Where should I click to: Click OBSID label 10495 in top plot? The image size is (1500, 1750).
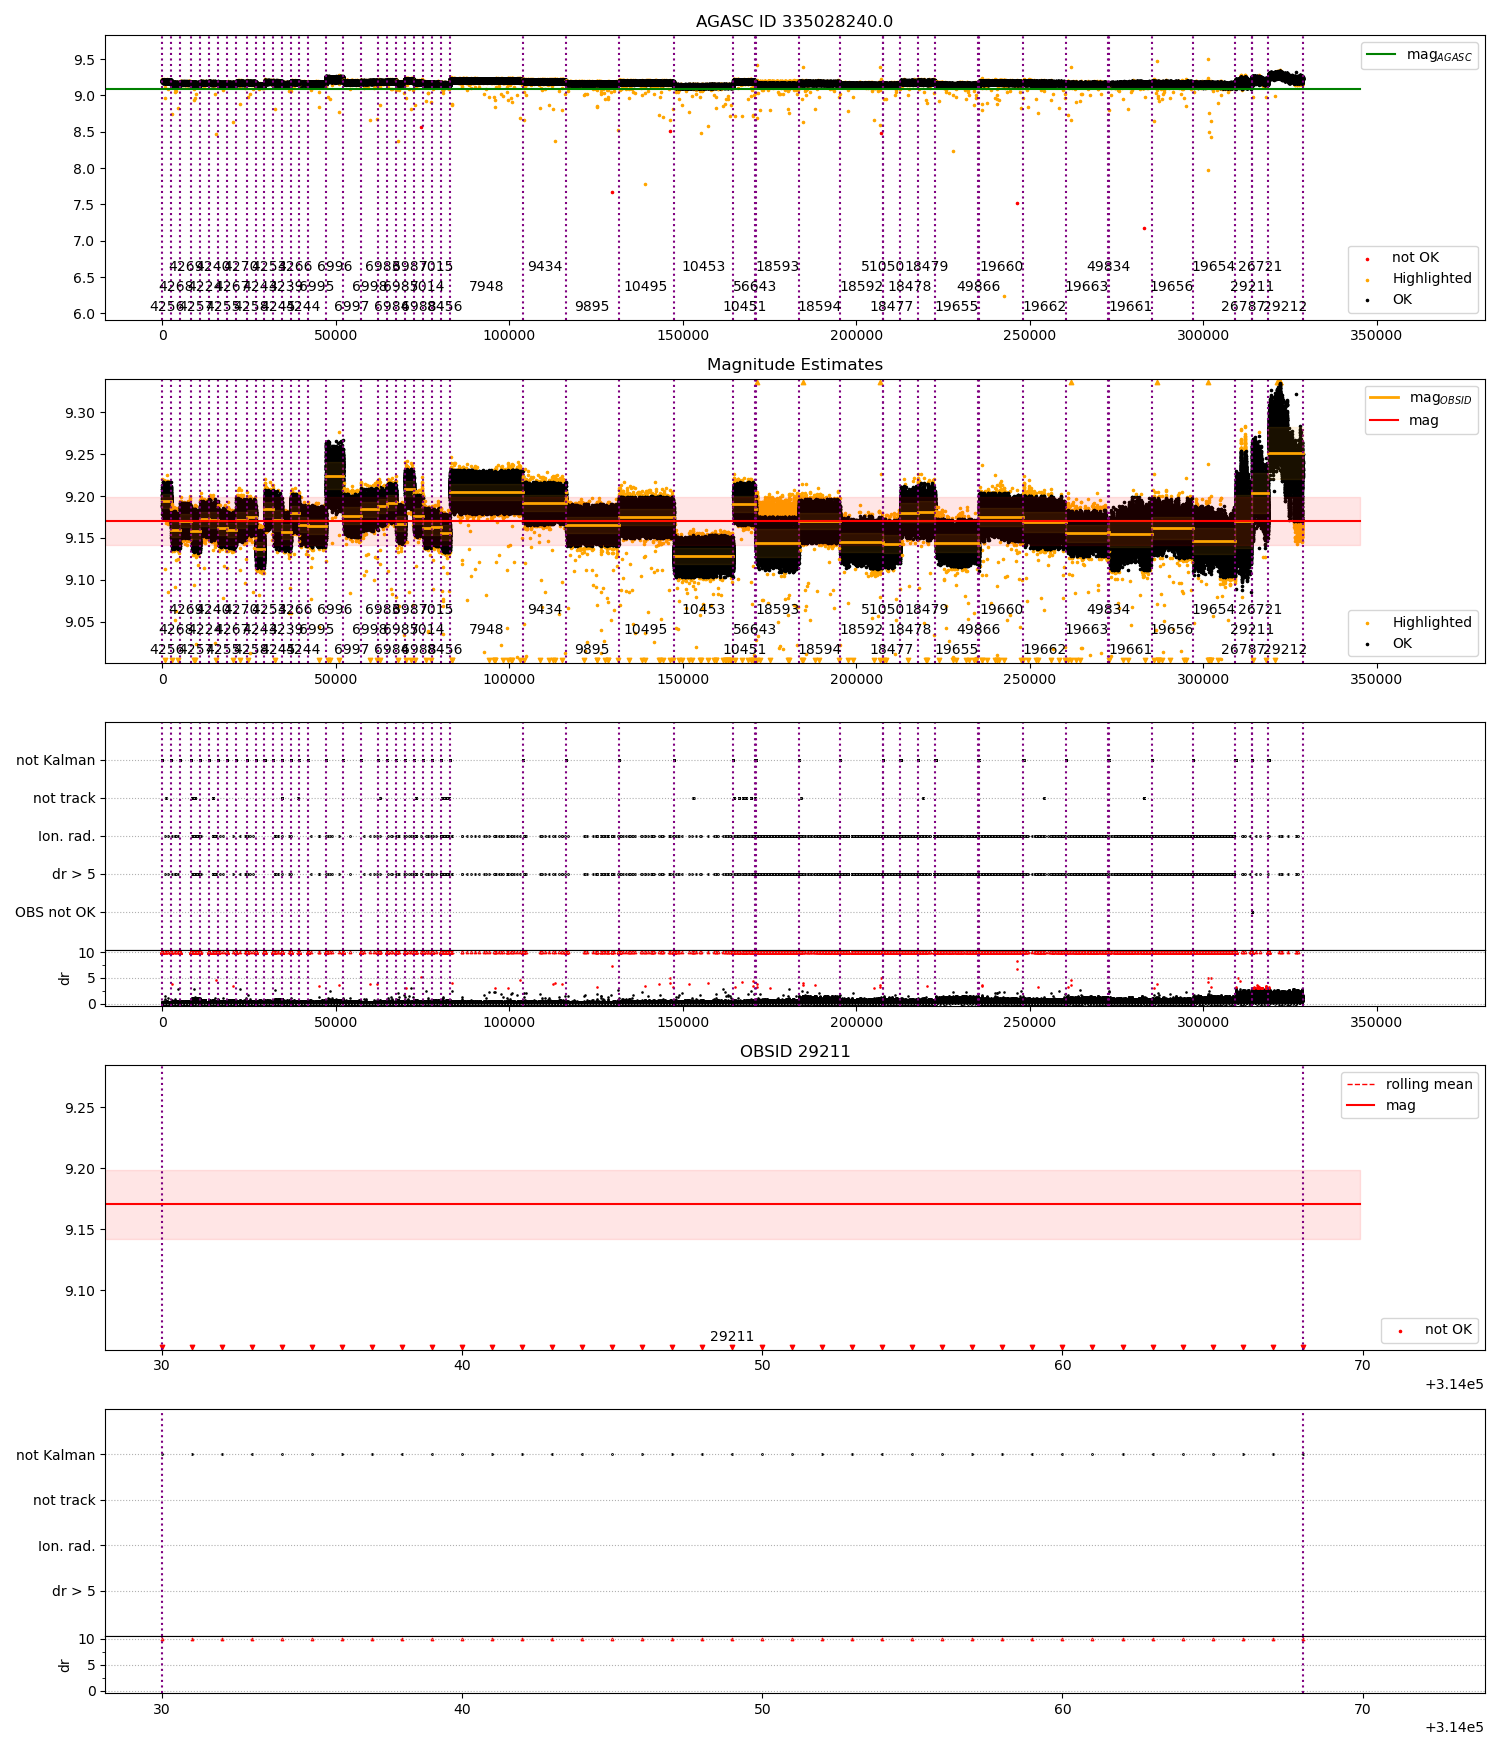(646, 287)
